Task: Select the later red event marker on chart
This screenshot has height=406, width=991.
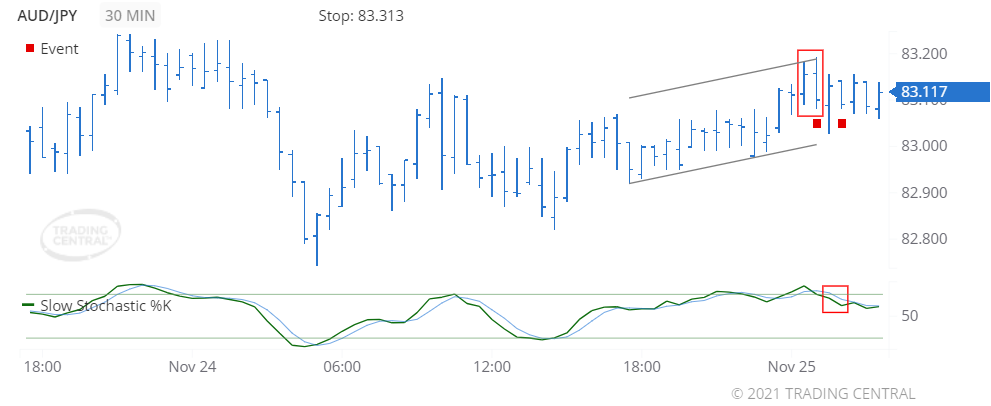Action: (x=842, y=124)
